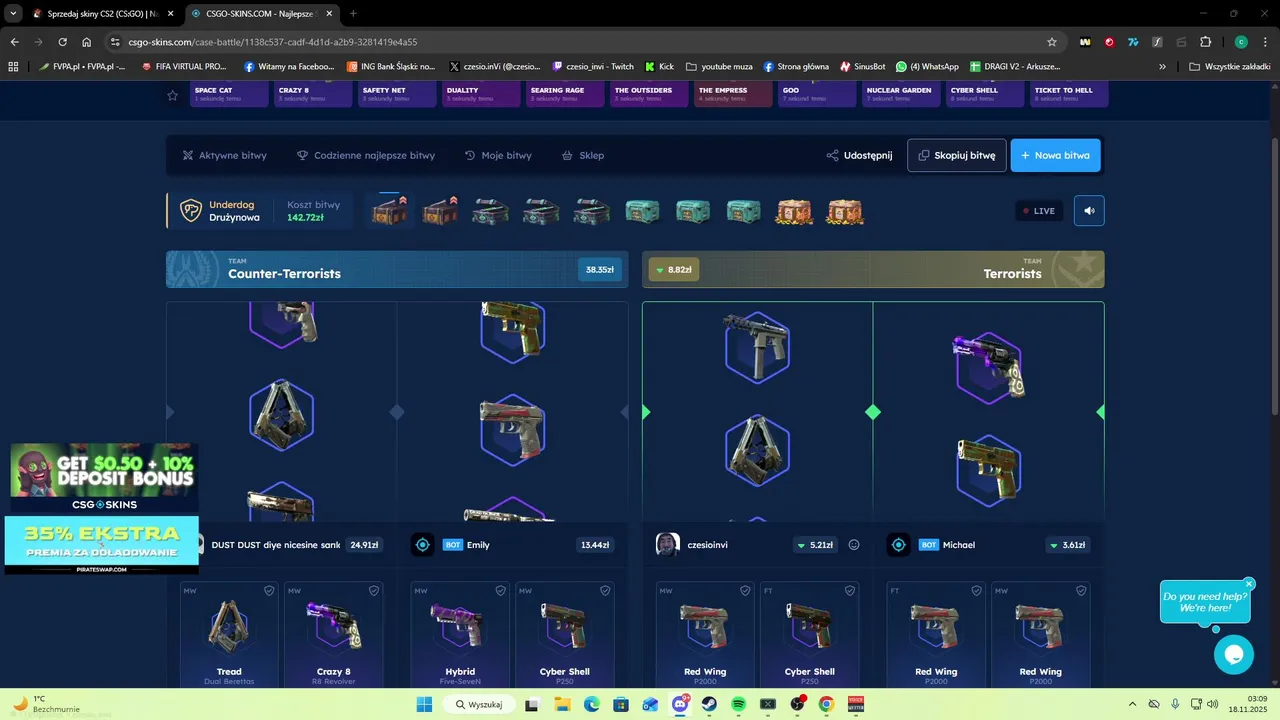The width and height of the screenshot is (1280, 720).
Task: Open Aktywne bitwy tab
Action: (224, 155)
